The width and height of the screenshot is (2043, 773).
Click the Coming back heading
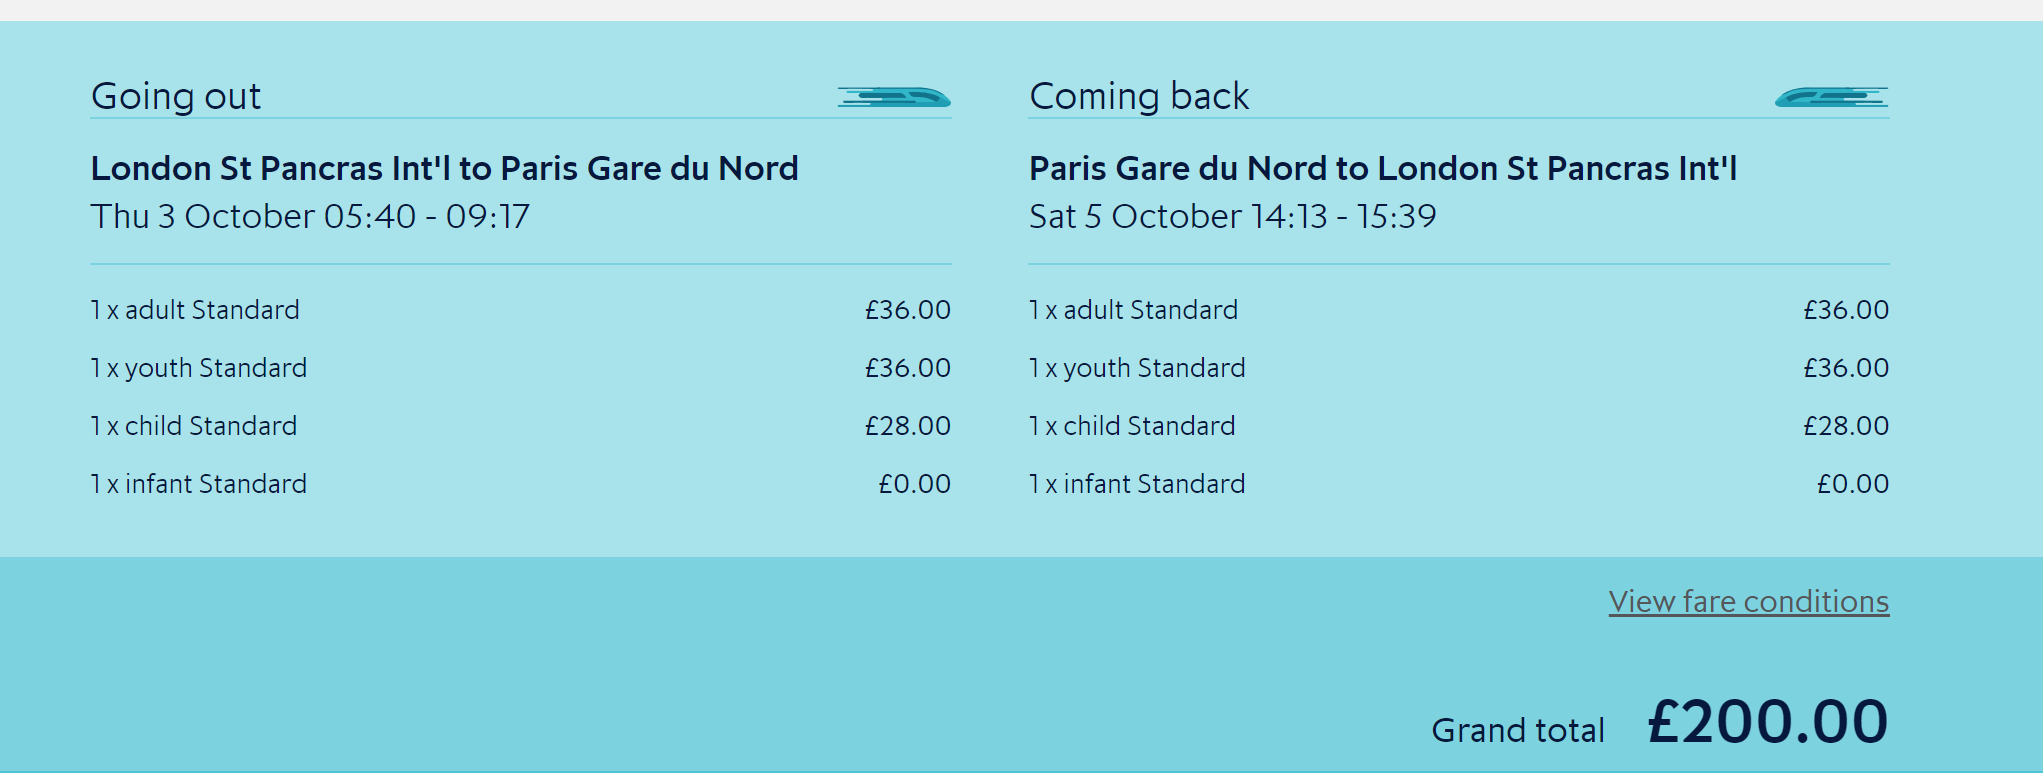point(1139,96)
